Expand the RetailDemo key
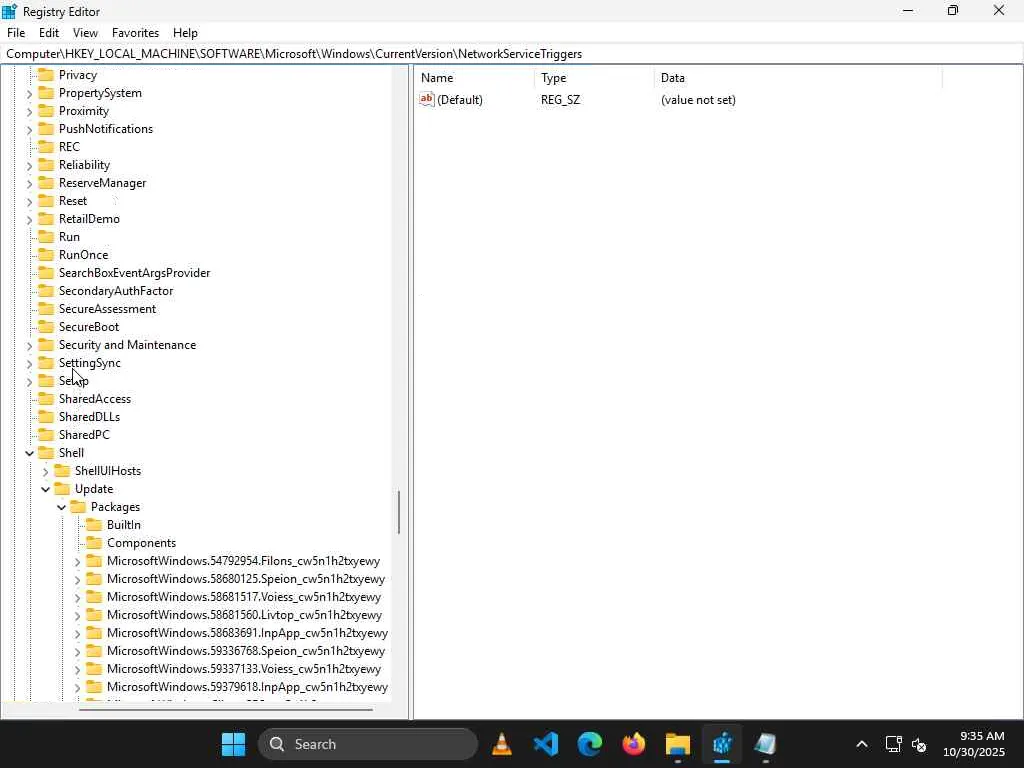 click(29, 219)
